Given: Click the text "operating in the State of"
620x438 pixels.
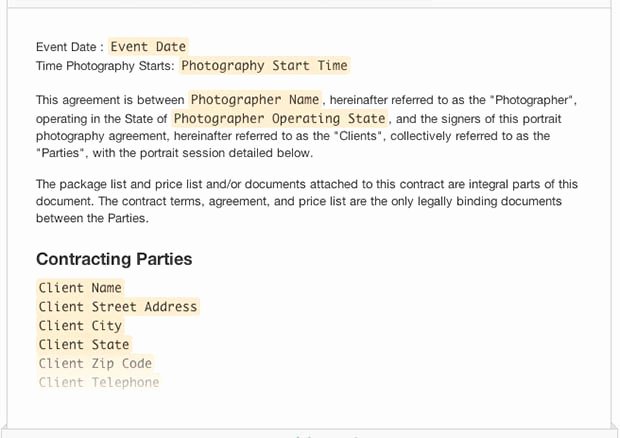Looking at the screenshot, I should coord(102,119).
